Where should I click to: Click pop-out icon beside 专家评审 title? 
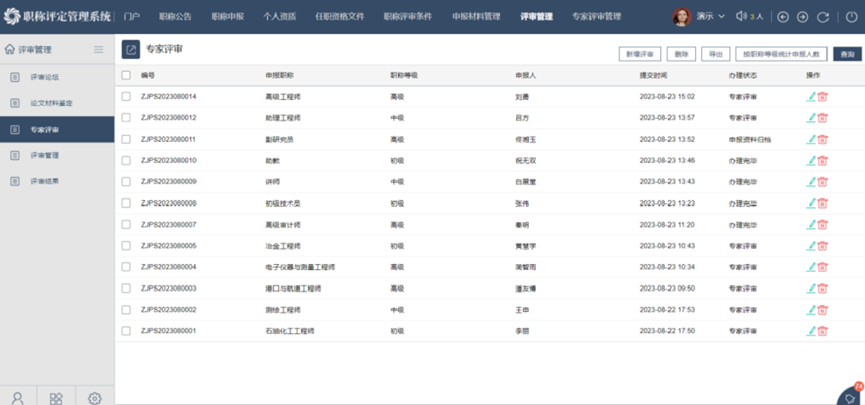click(x=131, y=50)
